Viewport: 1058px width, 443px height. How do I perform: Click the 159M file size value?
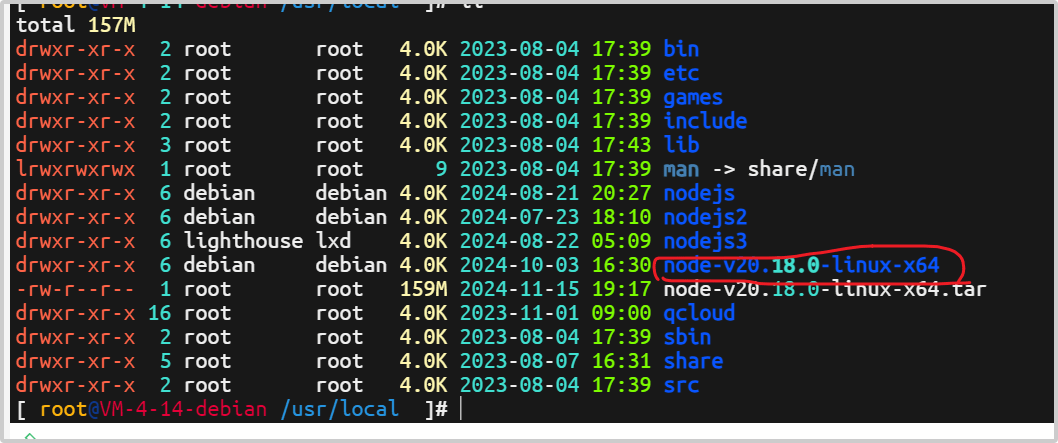point(423,289)
